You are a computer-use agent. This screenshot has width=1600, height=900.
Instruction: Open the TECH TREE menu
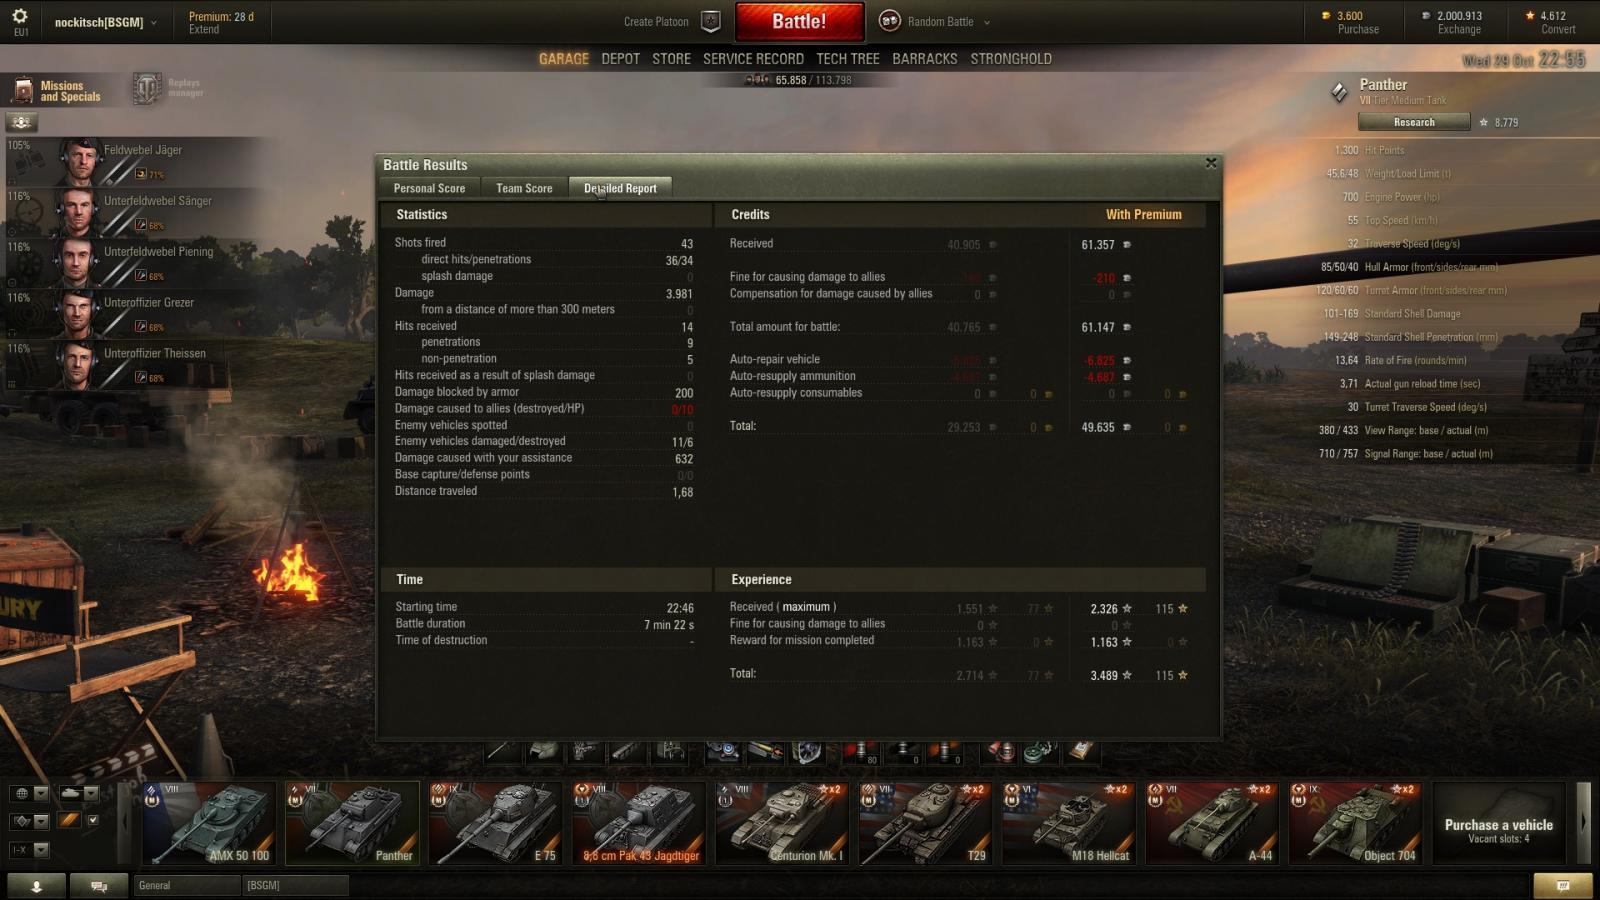pyautogui.click(x=847, y=59)
